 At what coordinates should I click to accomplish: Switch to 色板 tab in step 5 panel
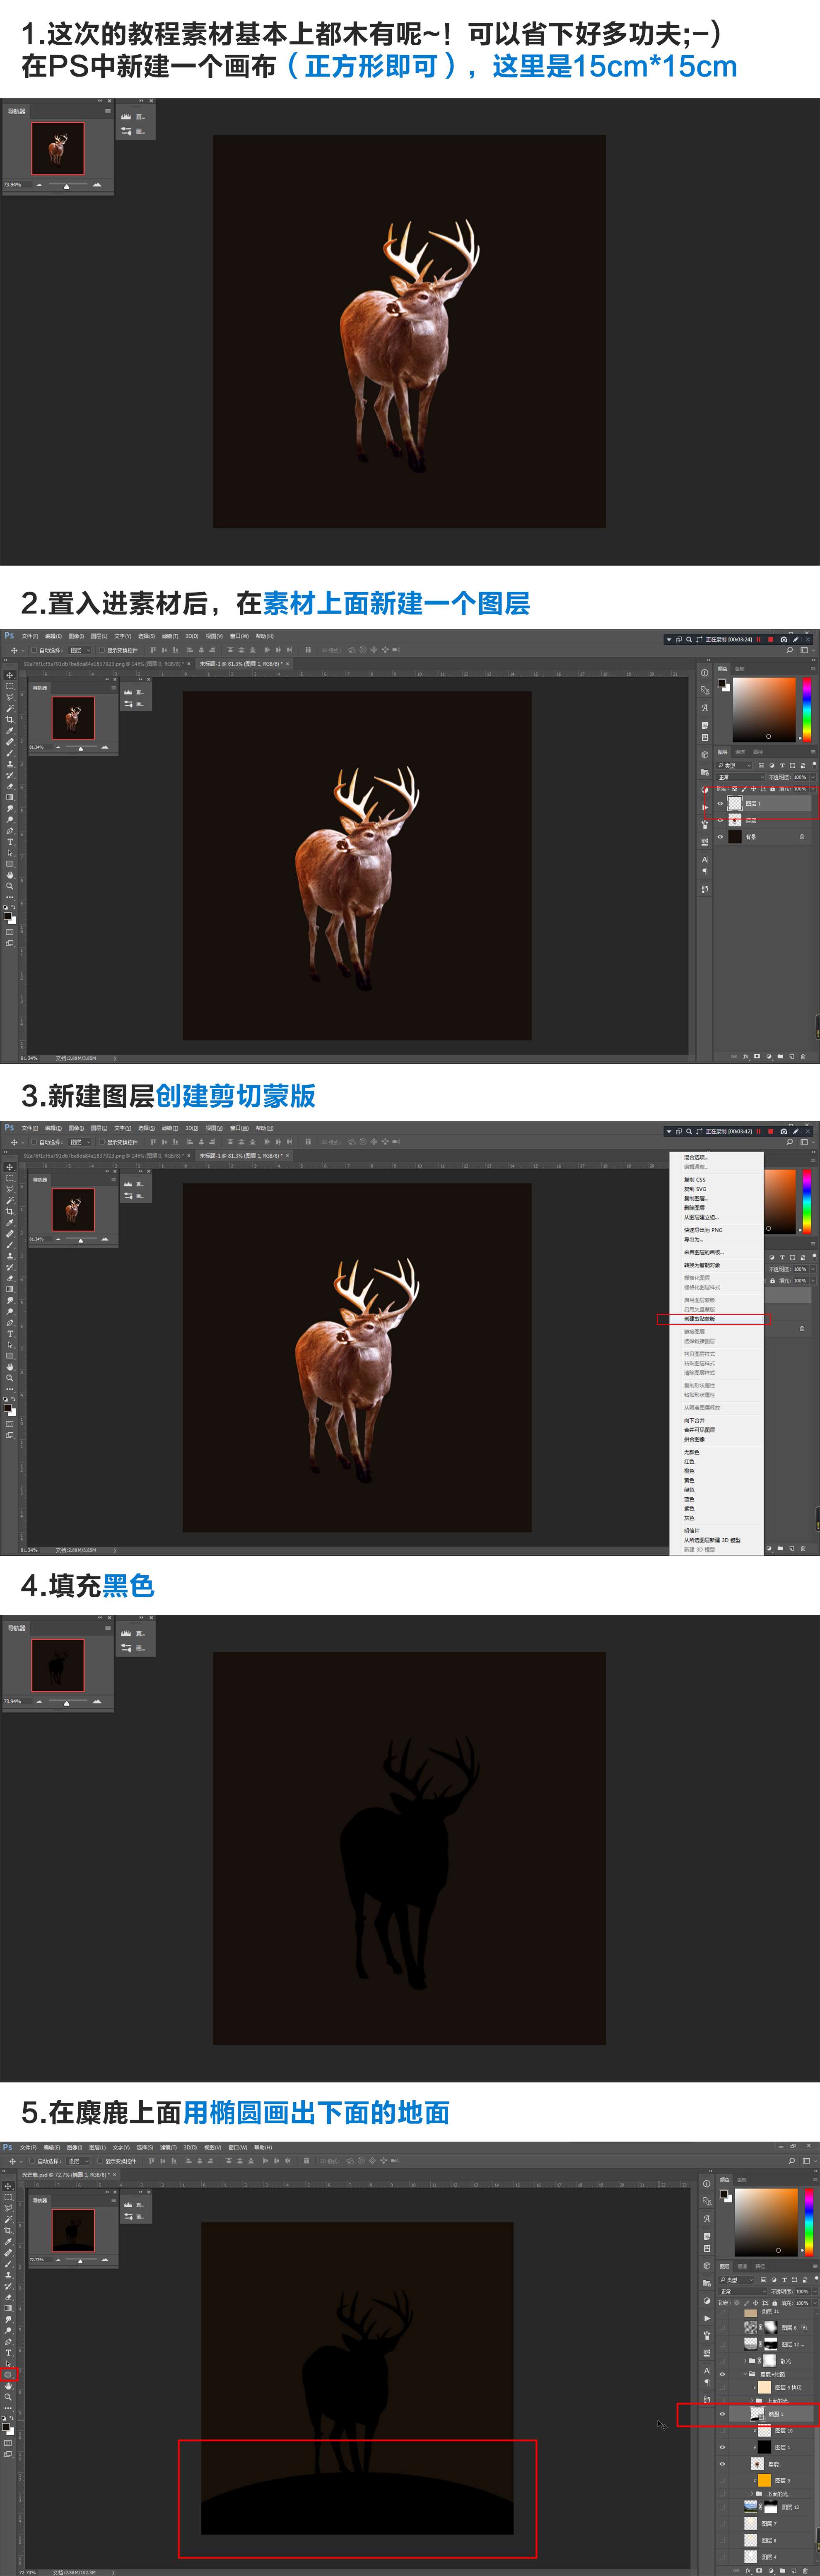click(x=742, y=2180)
